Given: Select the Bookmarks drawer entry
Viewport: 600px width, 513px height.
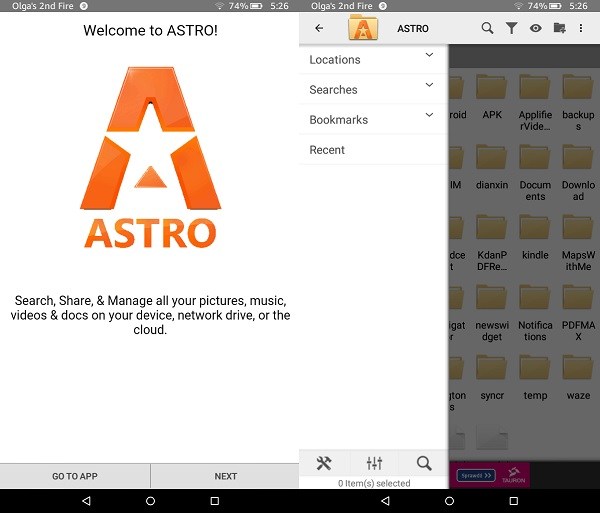Looking at the screenshot, I should coord(373,120).
